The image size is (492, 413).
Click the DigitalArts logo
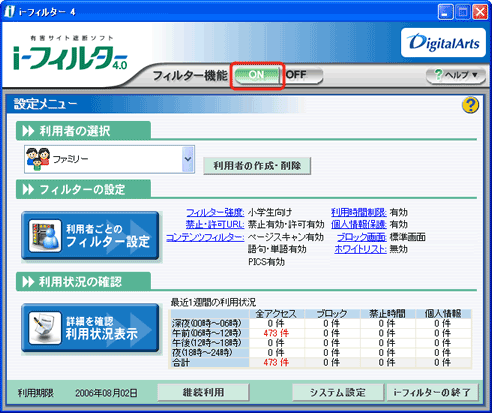point(443,43)
